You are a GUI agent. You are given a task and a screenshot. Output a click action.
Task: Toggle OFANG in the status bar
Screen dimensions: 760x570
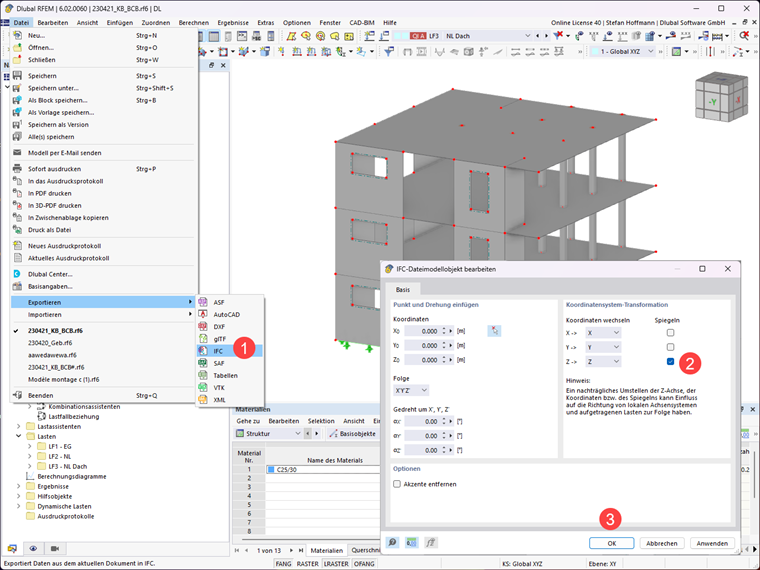tap(364, 564)
